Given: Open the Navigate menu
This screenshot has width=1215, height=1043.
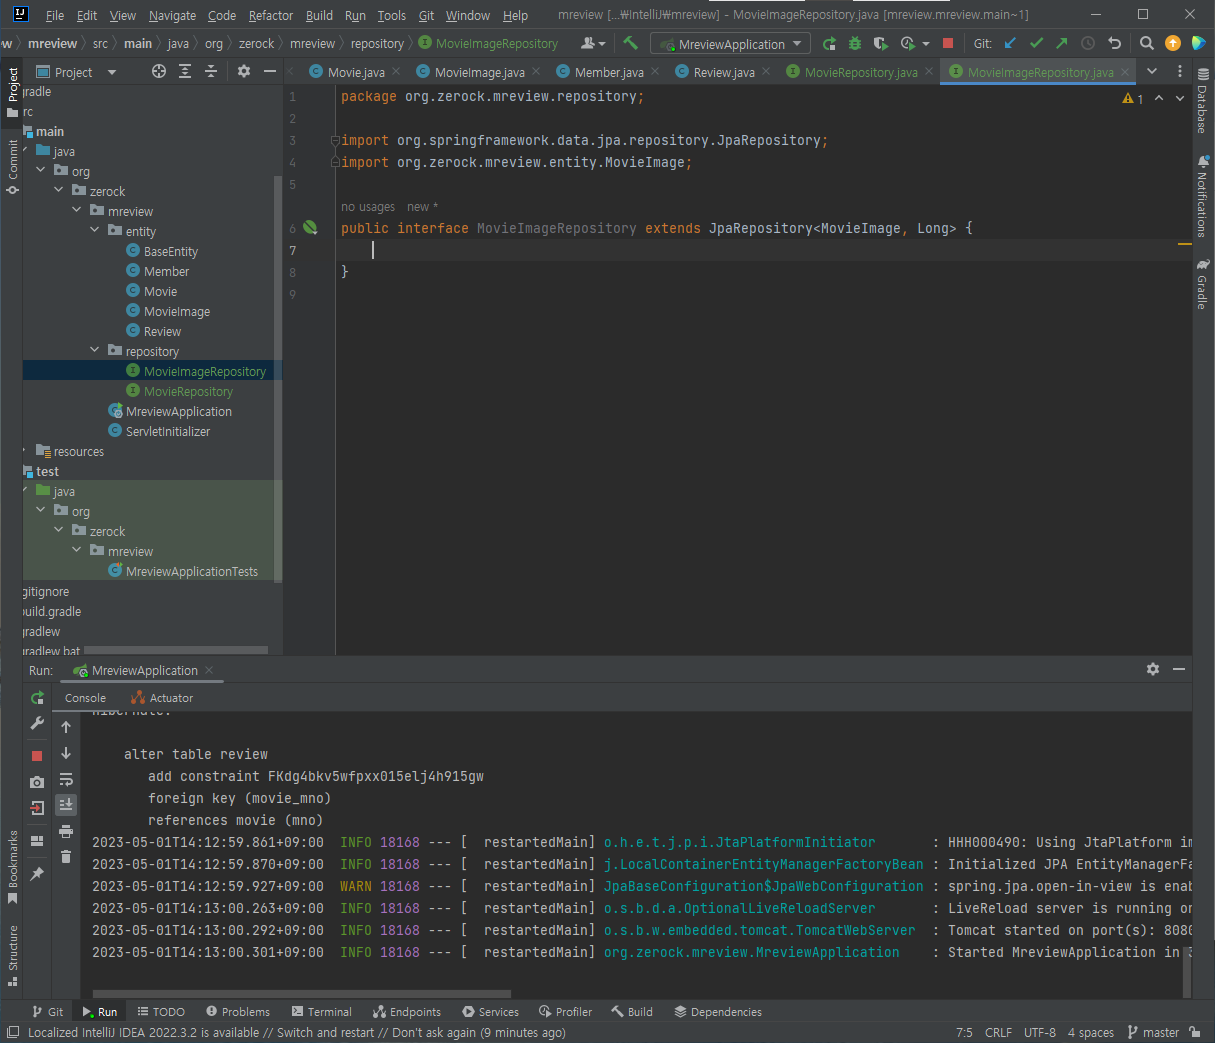Looking at the screenshot, I should [172, 15].
